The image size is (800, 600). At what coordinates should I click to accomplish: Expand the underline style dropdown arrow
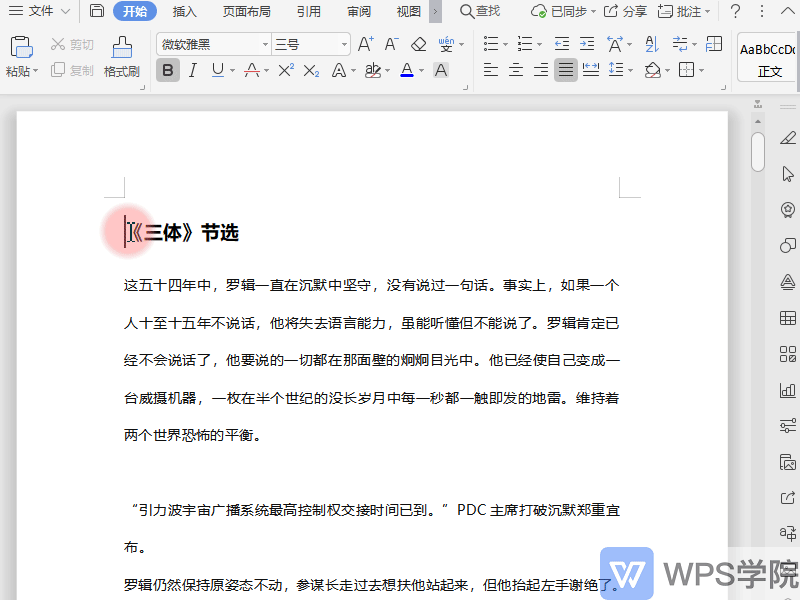click(232, 70)
